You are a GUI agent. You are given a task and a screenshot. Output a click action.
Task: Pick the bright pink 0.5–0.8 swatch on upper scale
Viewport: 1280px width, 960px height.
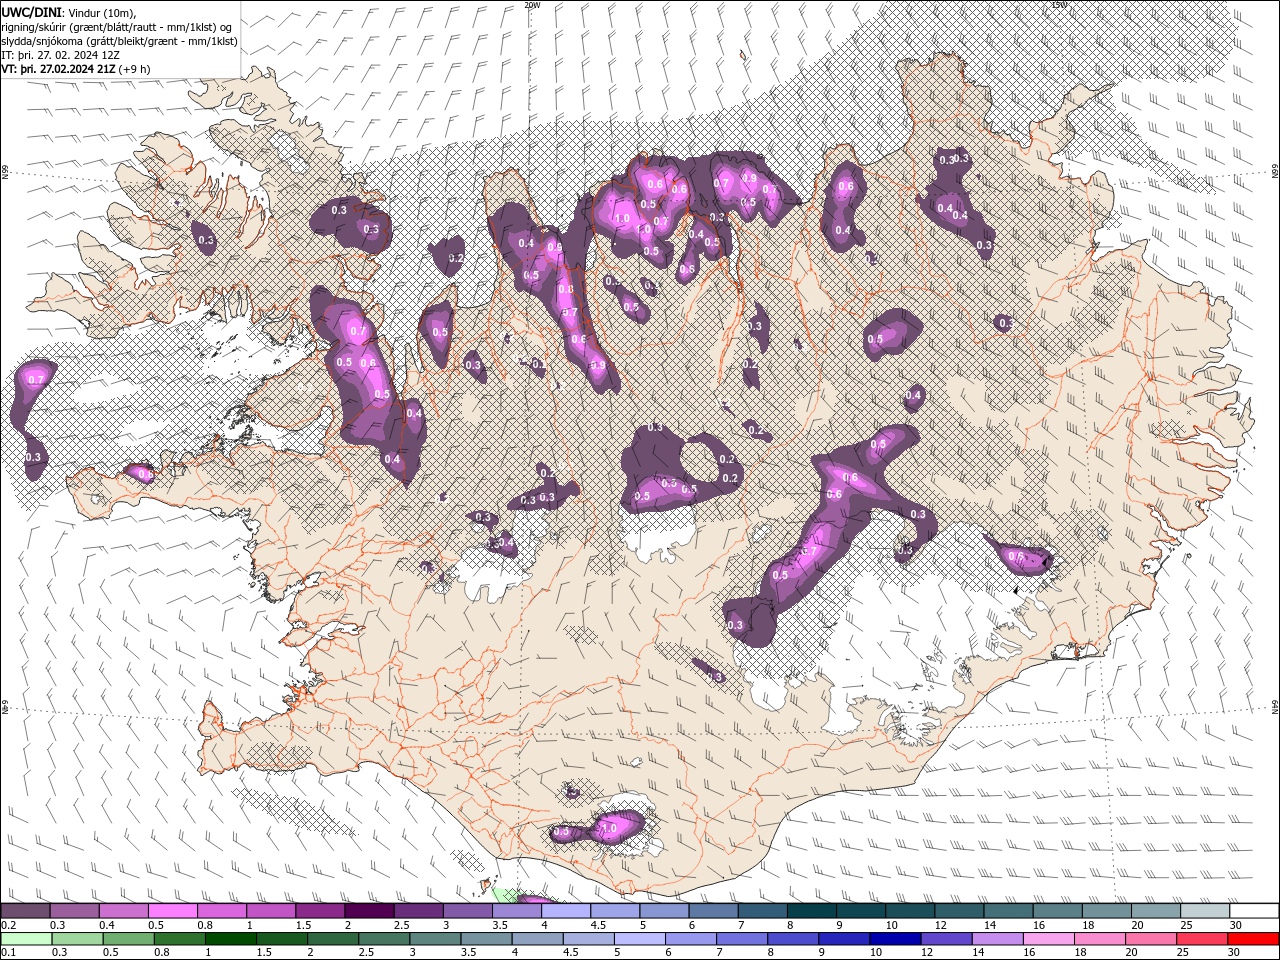[x=173, y=911]
